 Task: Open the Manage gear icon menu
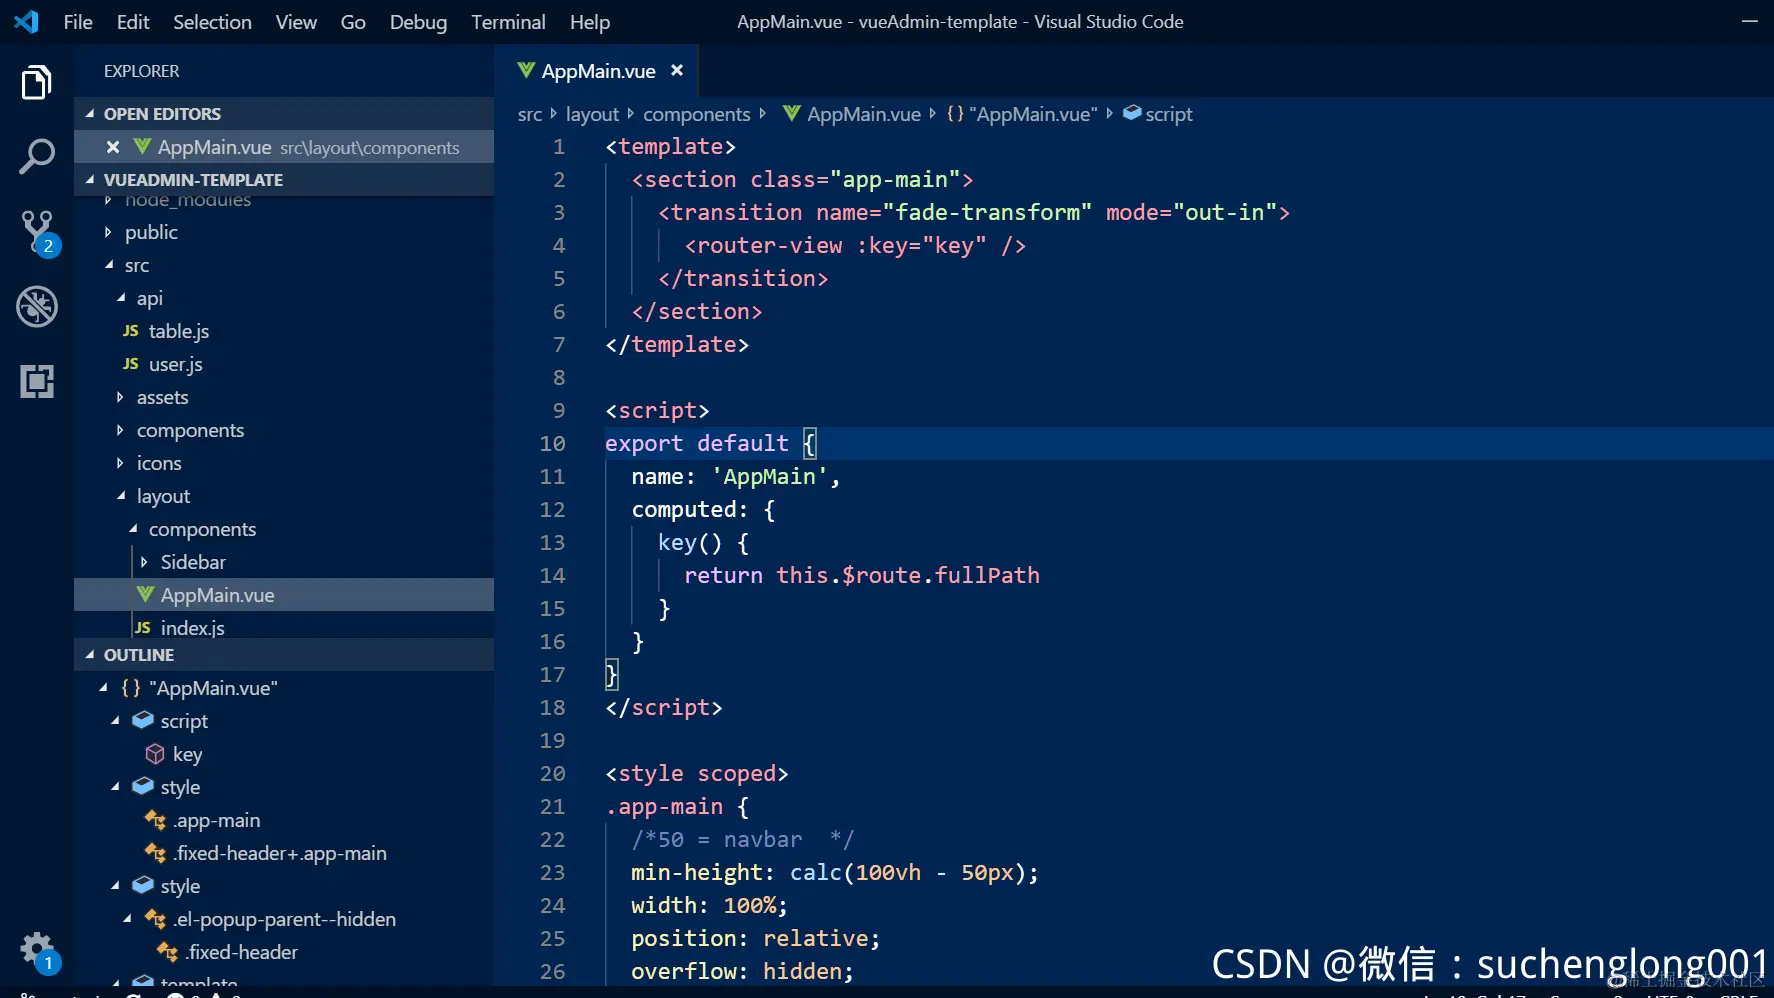pyautogui.click(x=38, y=951)
